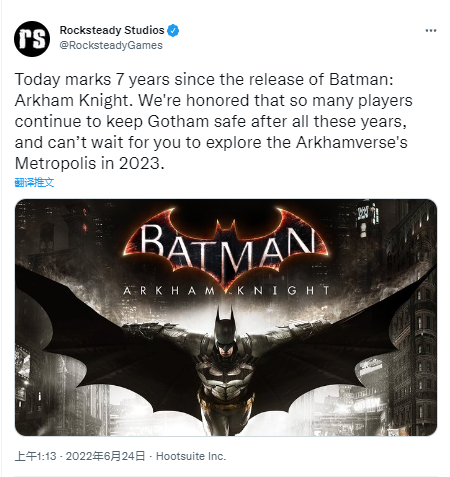This screenshot has height=477, width=450.
Task: Open the three-dot more options menu
Action: 431,31
